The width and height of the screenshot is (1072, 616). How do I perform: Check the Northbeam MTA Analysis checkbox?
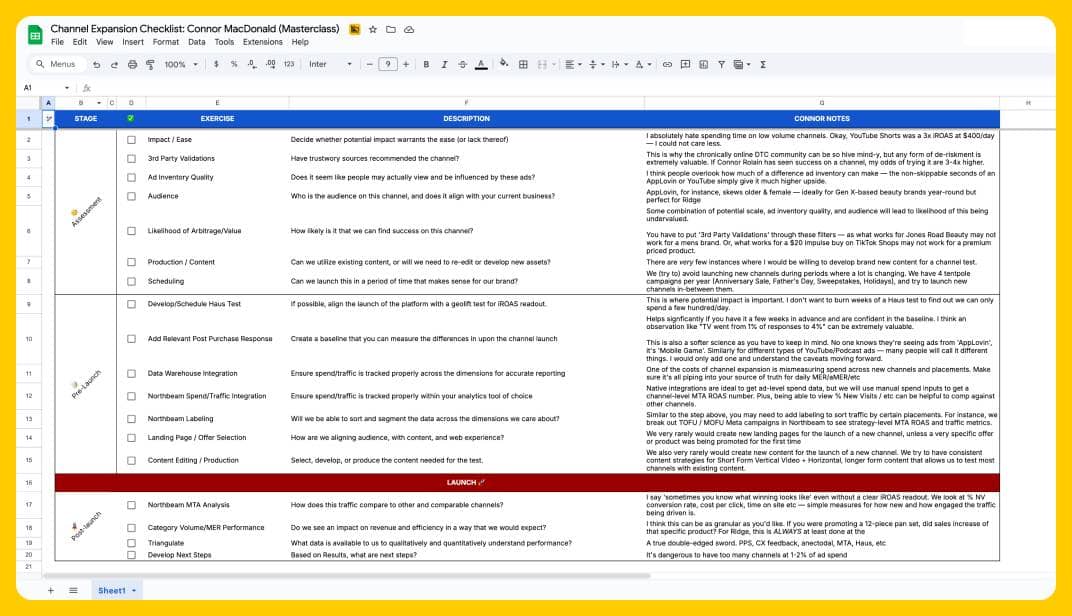pos(130,505)
